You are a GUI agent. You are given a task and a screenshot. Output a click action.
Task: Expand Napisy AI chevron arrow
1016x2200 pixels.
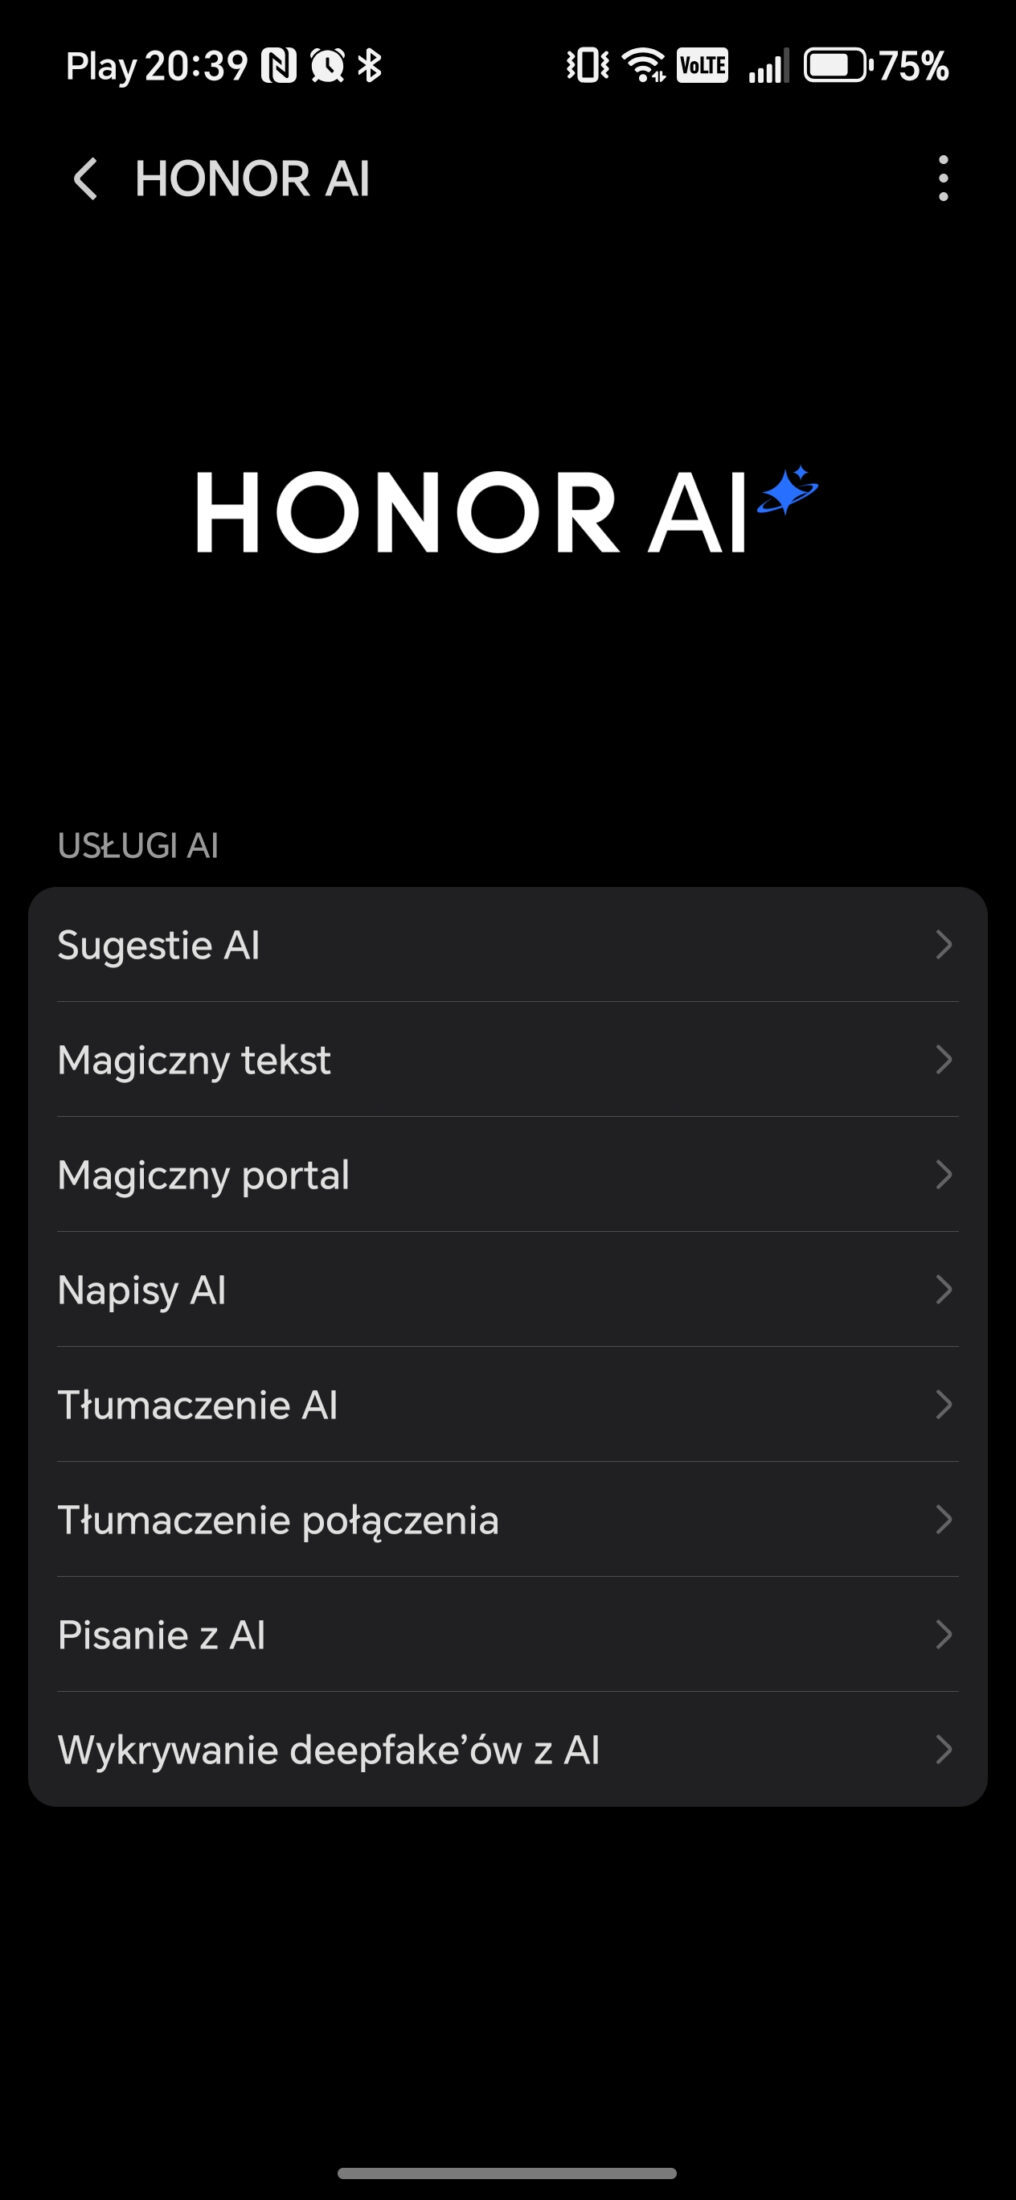[x=943, y=1290]
